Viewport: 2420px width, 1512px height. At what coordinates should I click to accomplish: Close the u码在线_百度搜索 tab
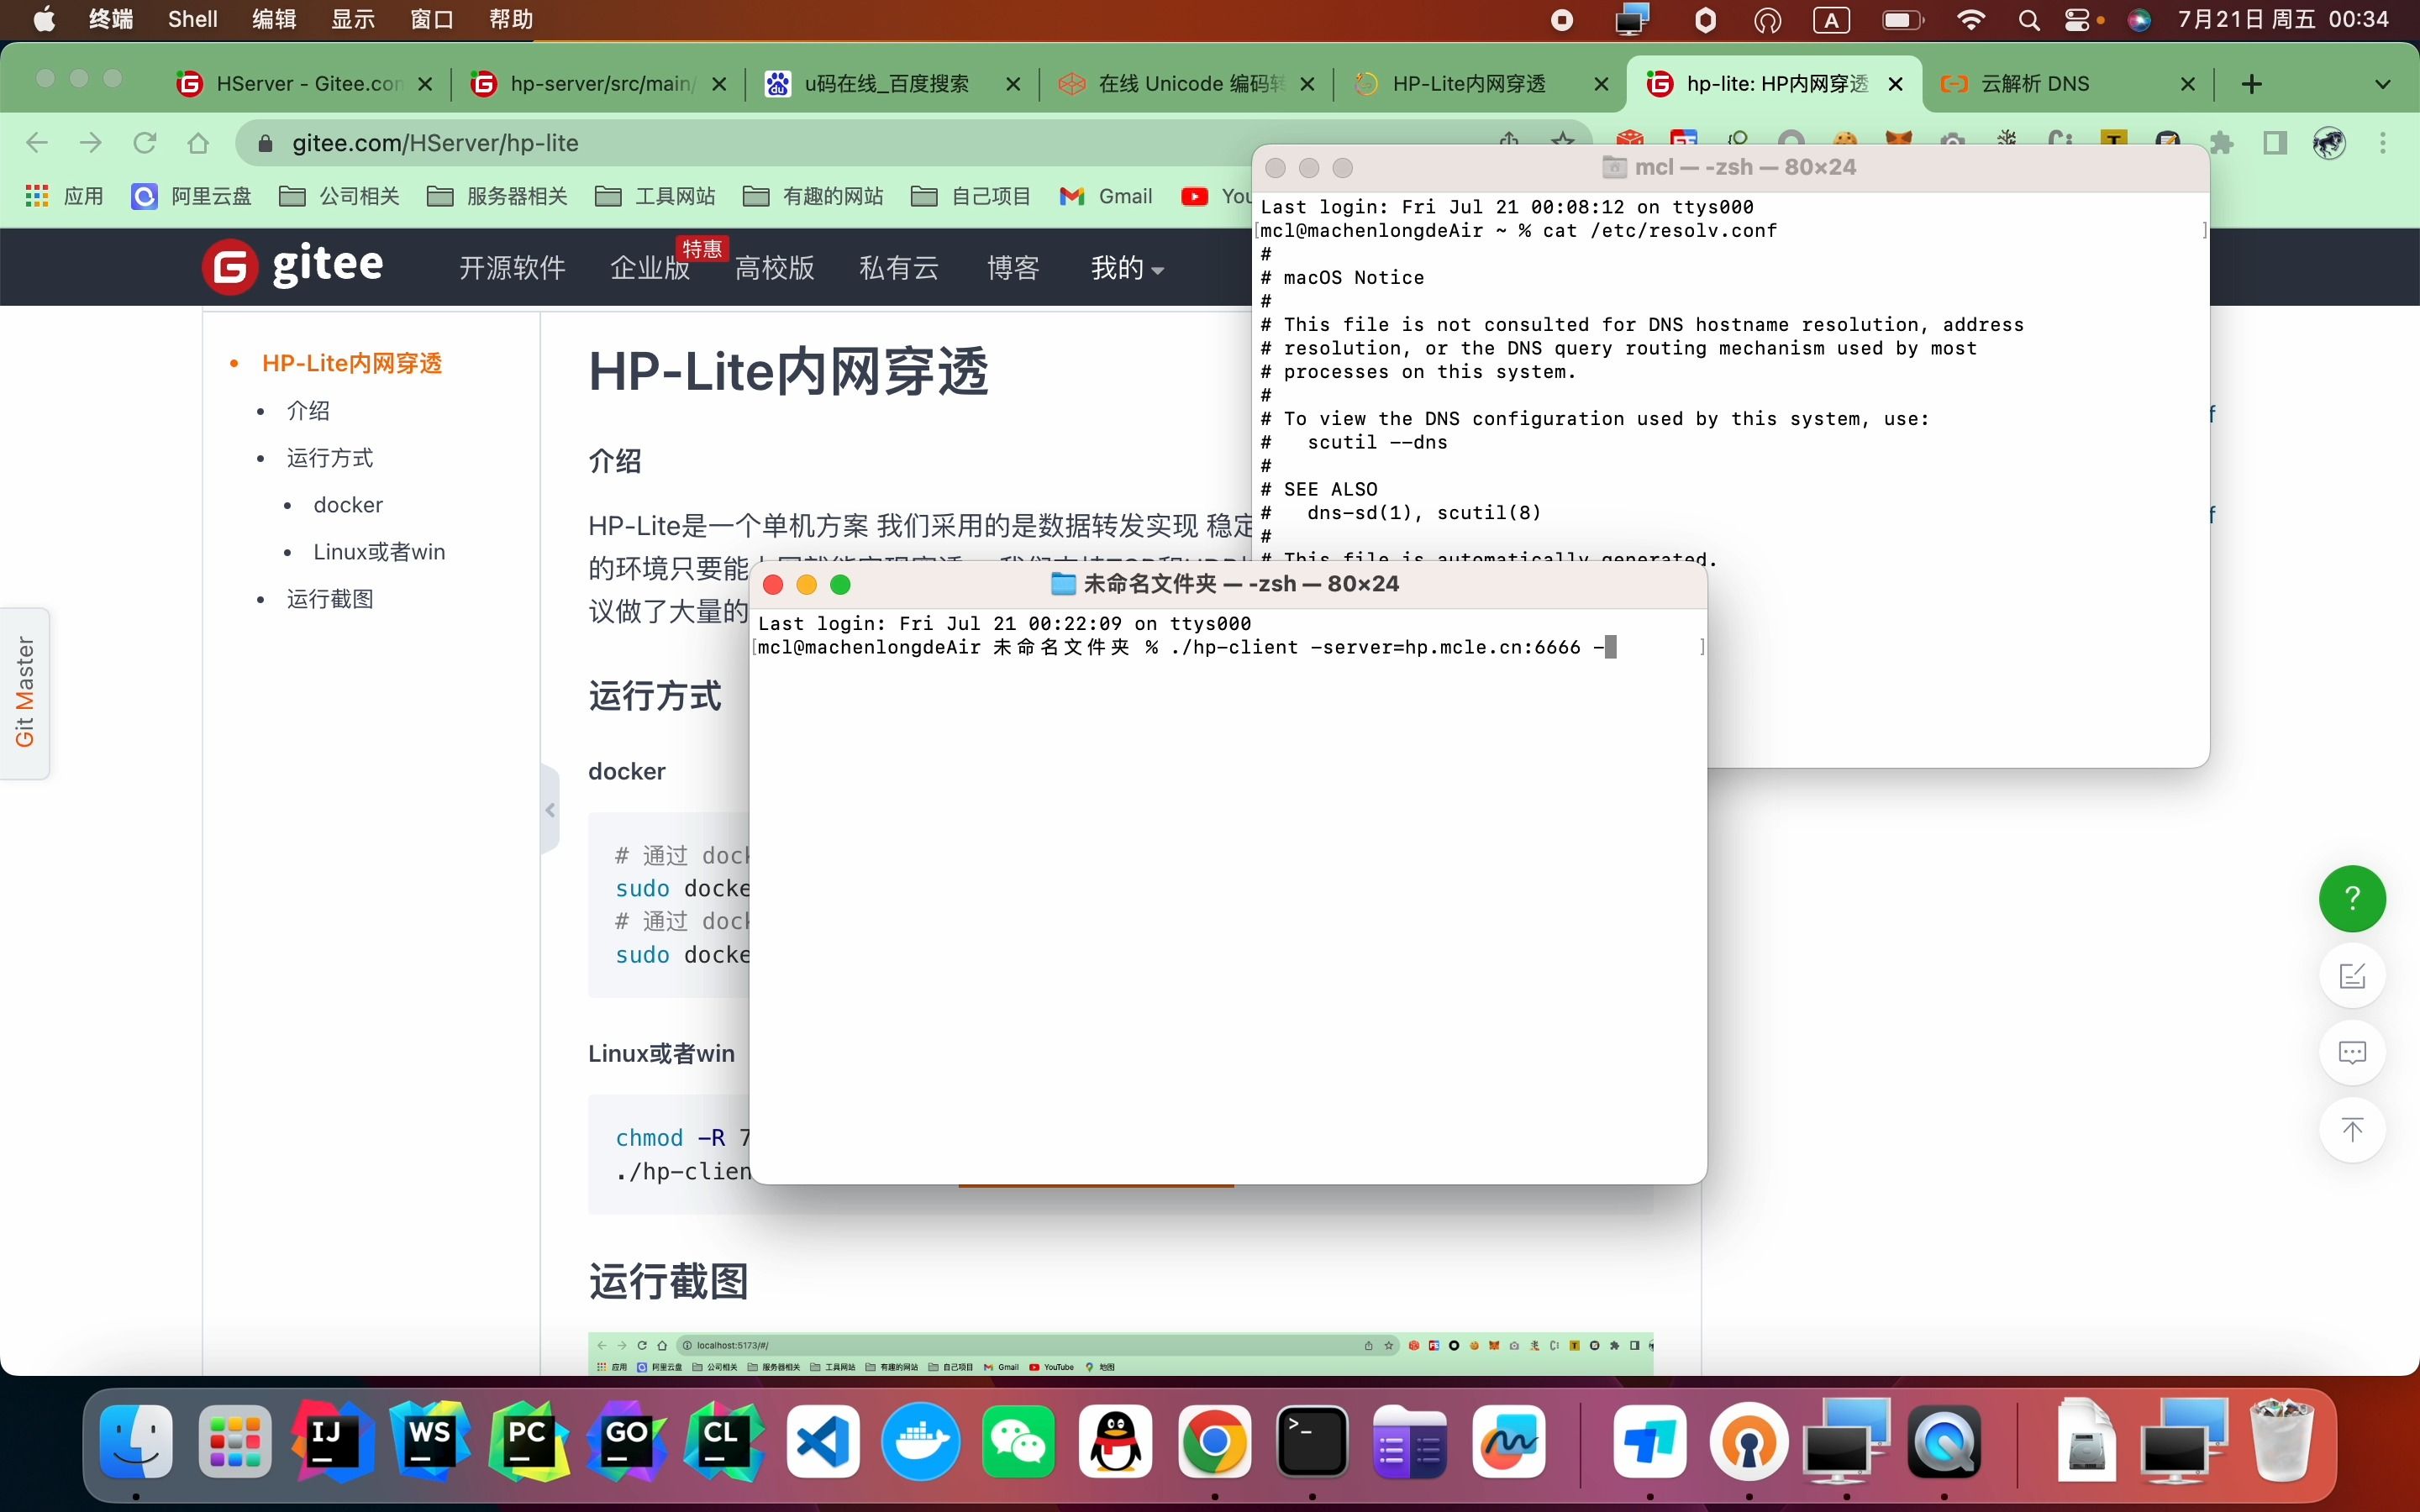(1013, 84)
